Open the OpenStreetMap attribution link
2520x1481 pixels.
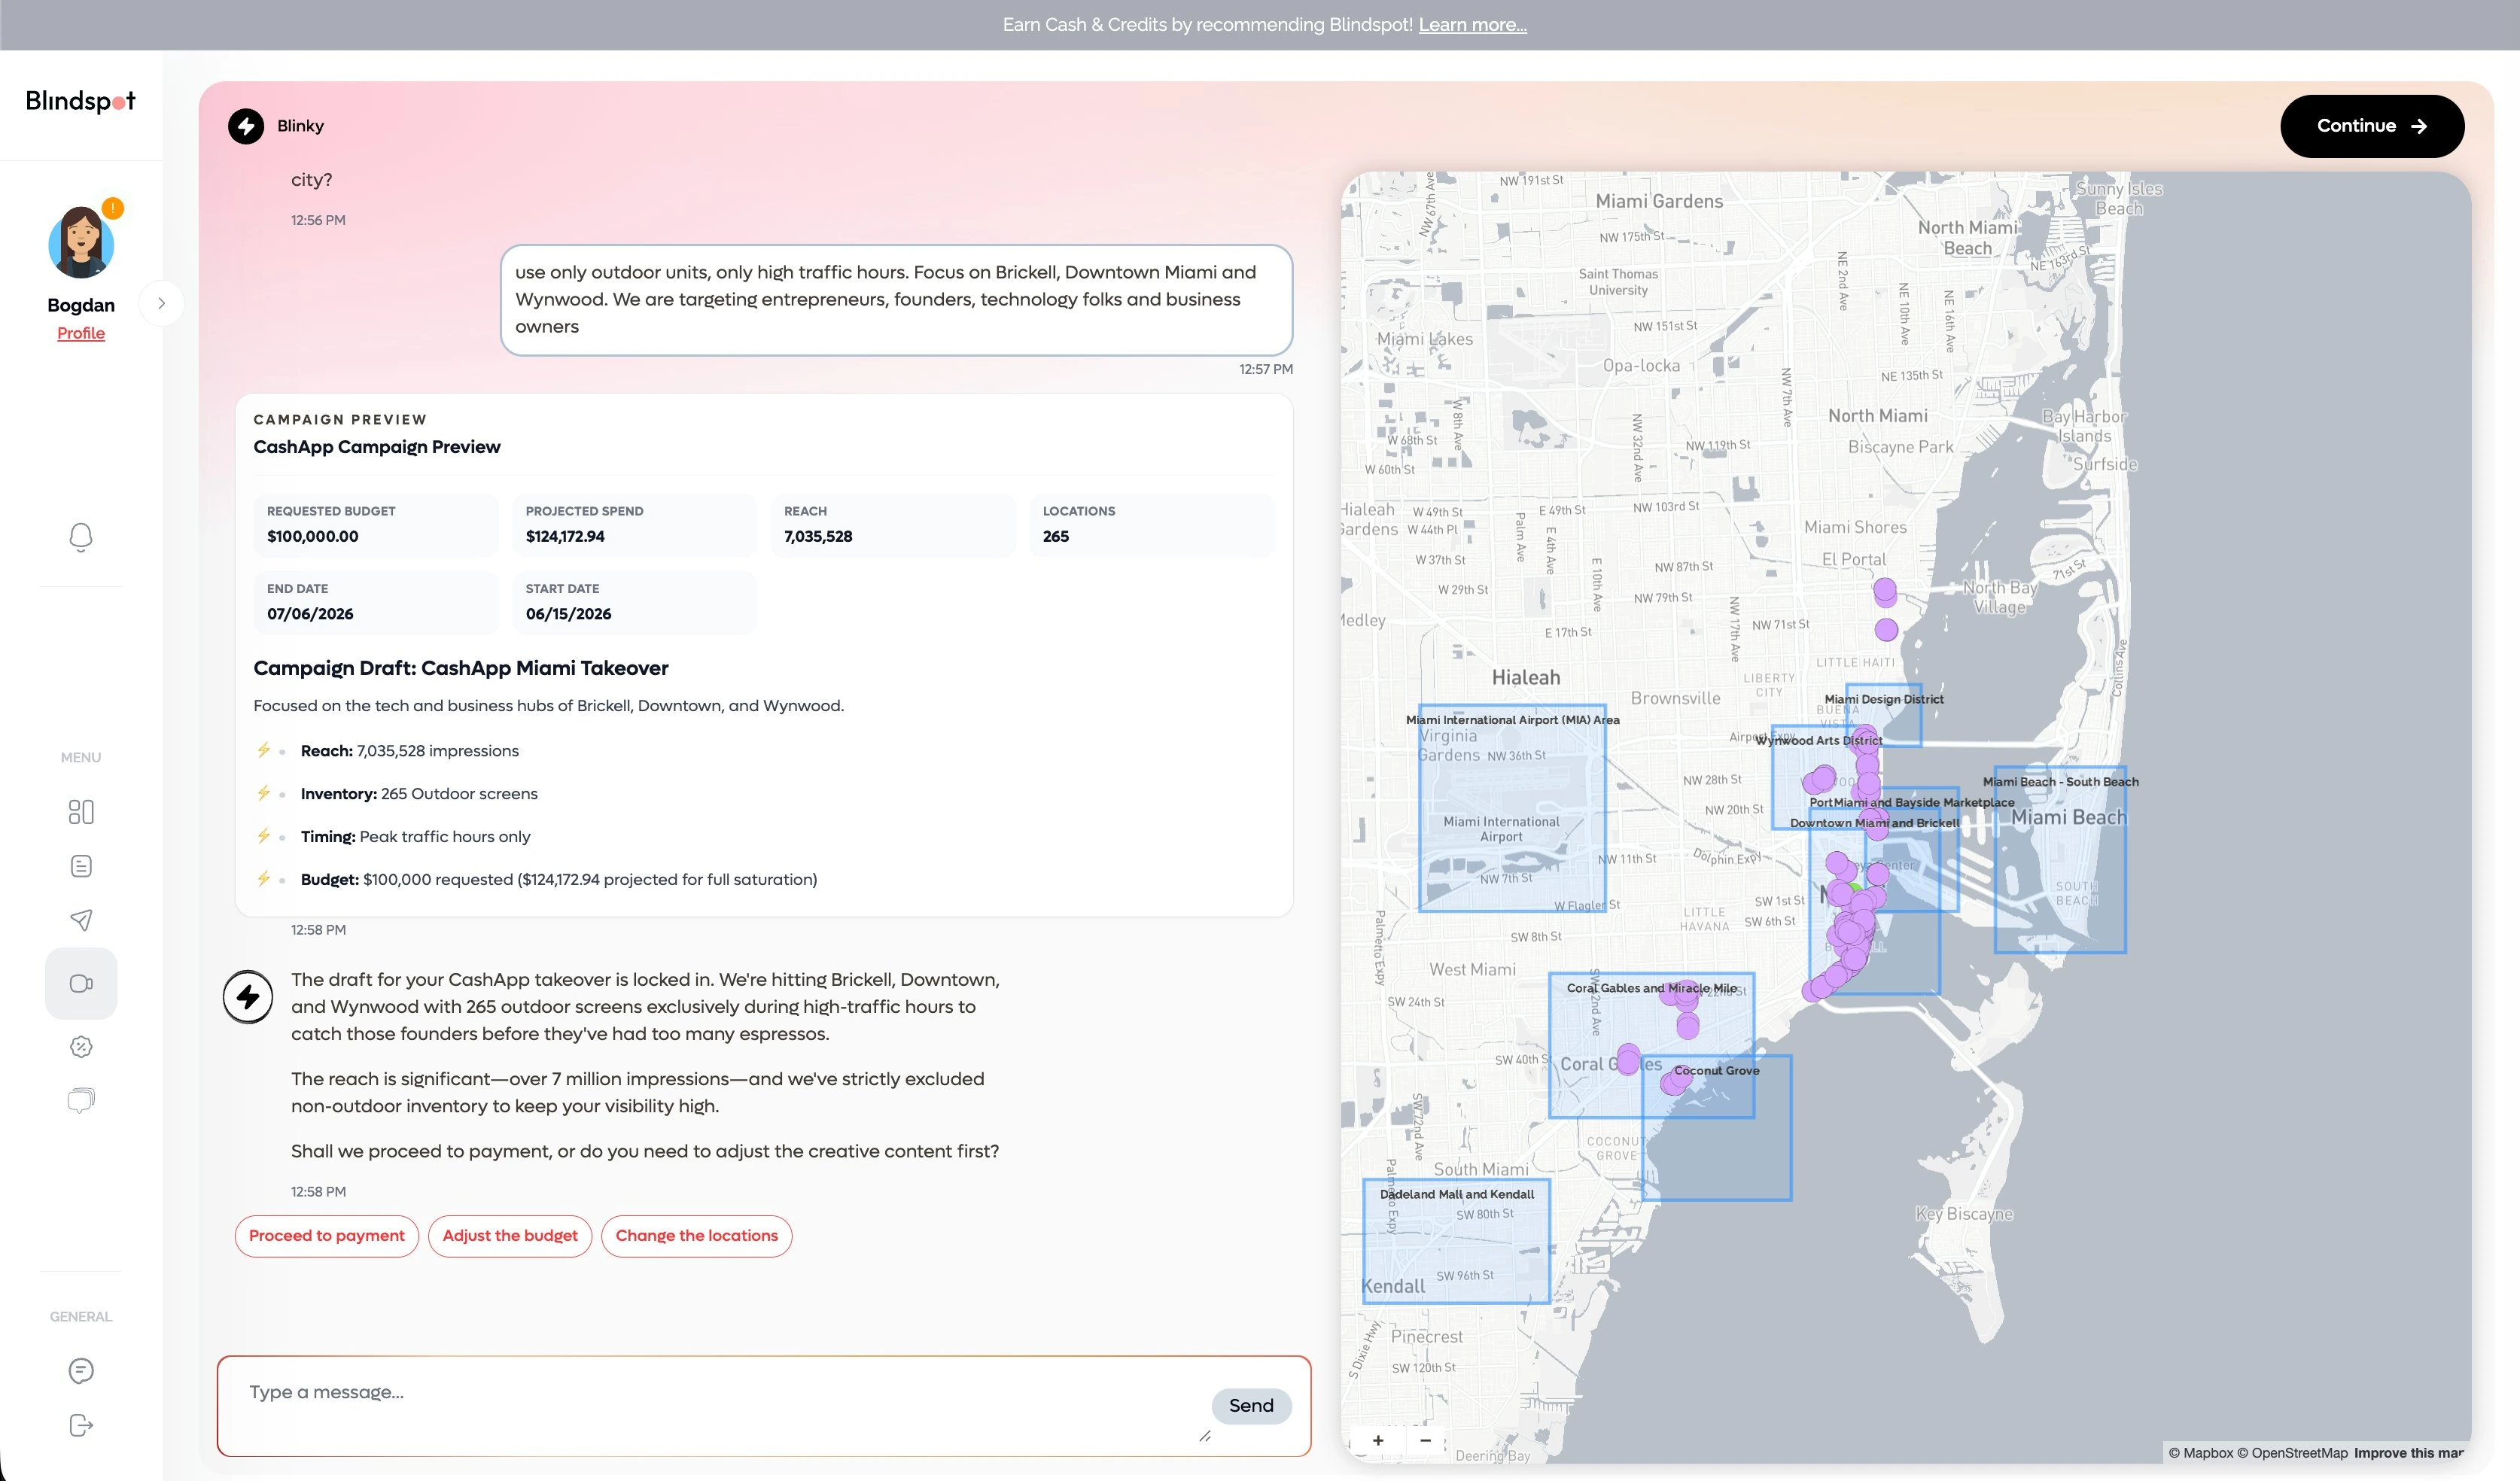(x=2292, y=1453)
